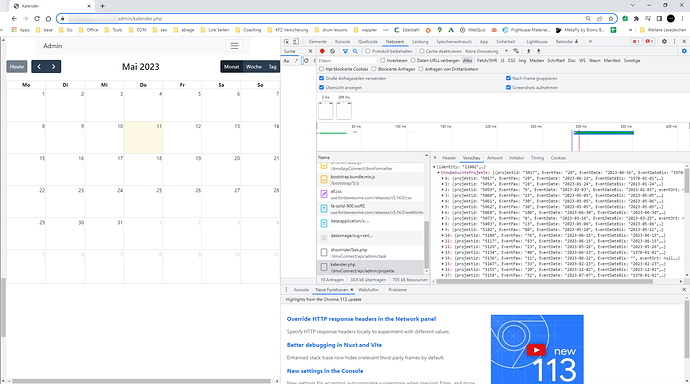The image size is (690, 384).
Task: Switch to Elemente panel tab
Action: point(318,41)
